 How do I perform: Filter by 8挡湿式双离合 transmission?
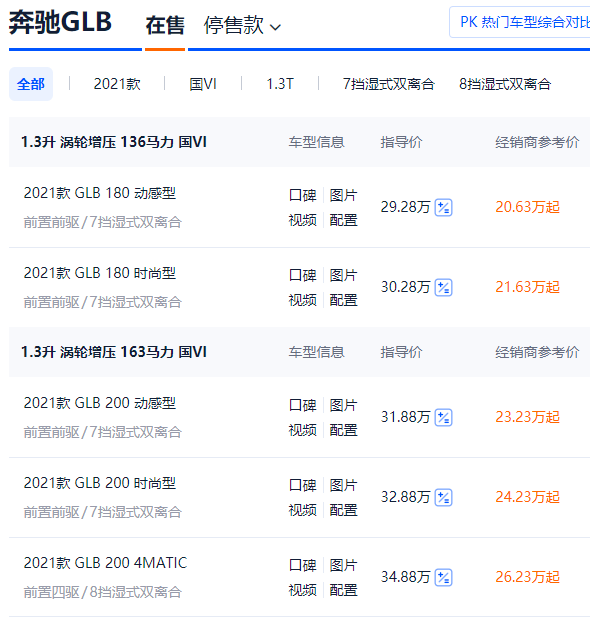(x=505, y=84)
